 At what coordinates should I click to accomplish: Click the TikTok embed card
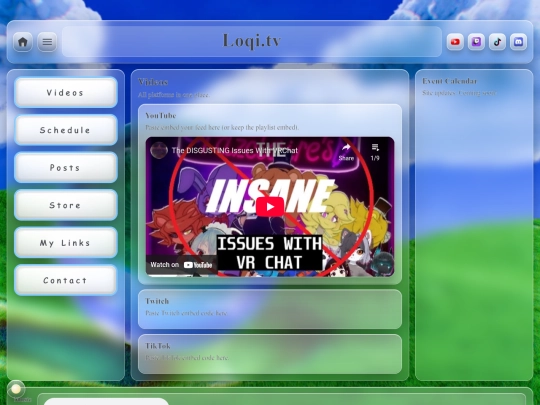click(x=270, y=354)
